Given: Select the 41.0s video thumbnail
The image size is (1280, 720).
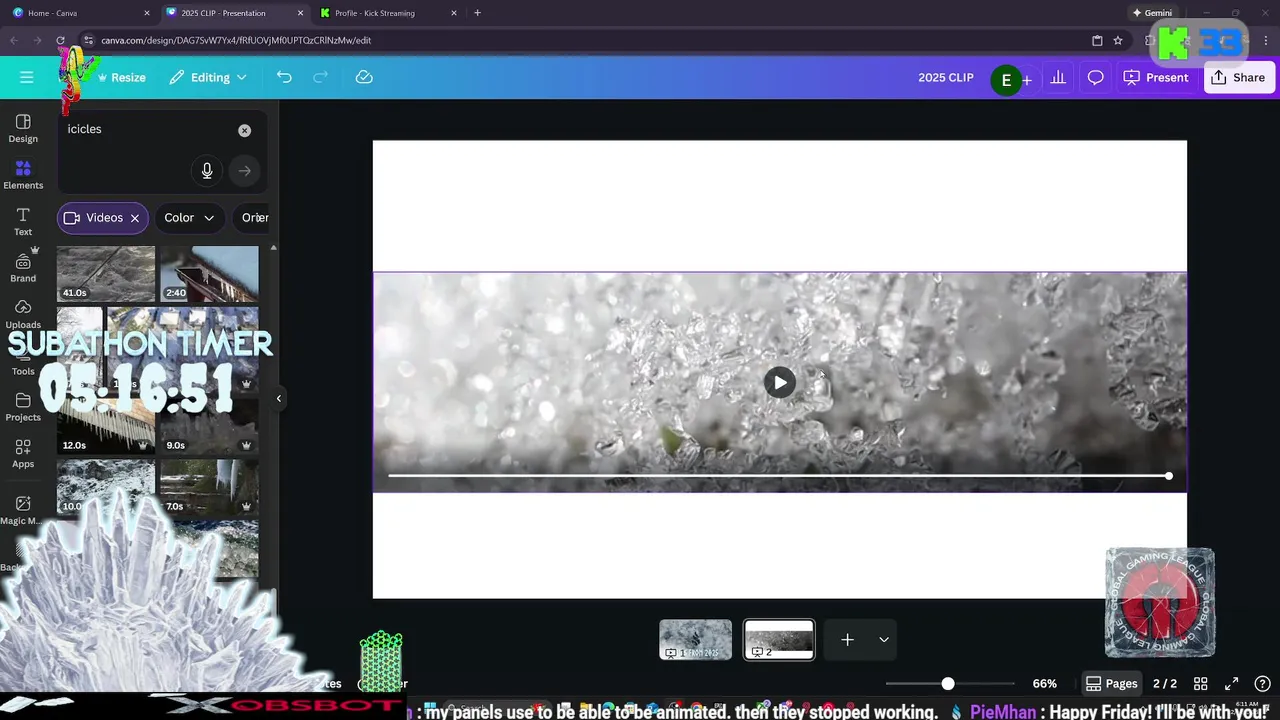Looking at the screenshot, I should click(x=106, y=273).
